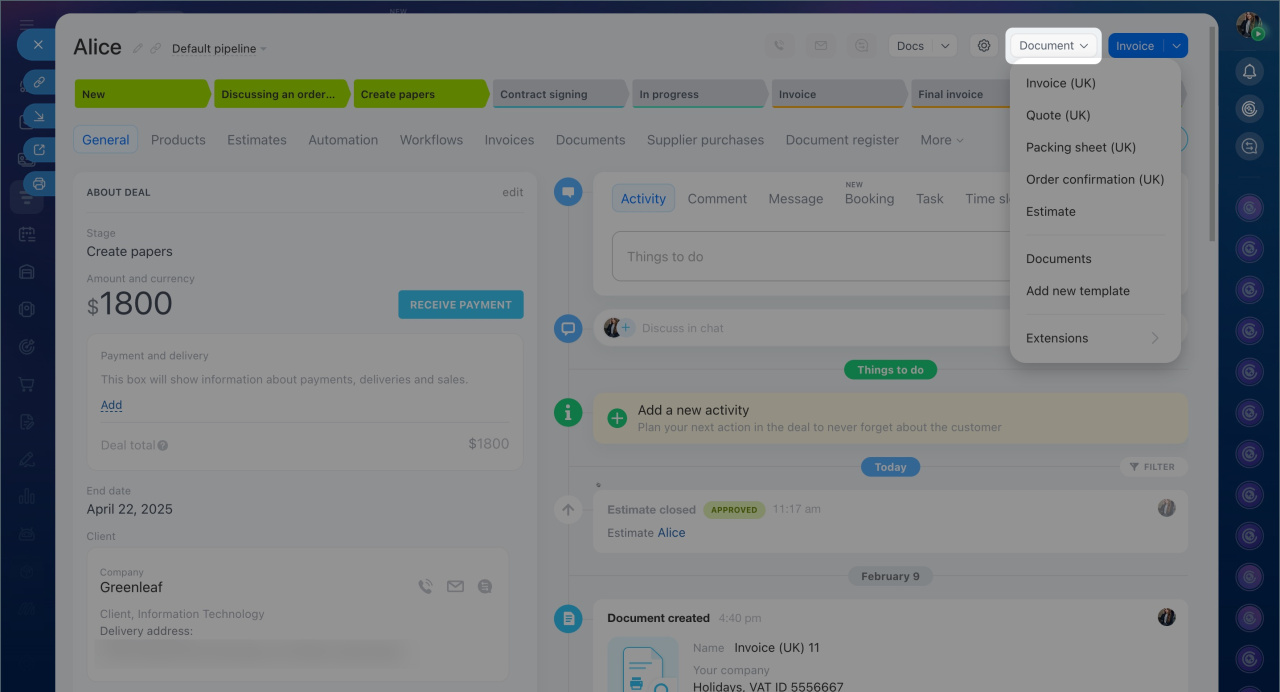Viewport: 1280px width, 692px height.
Task: Close the deal side panel
Action: click(x=37, y=45)
